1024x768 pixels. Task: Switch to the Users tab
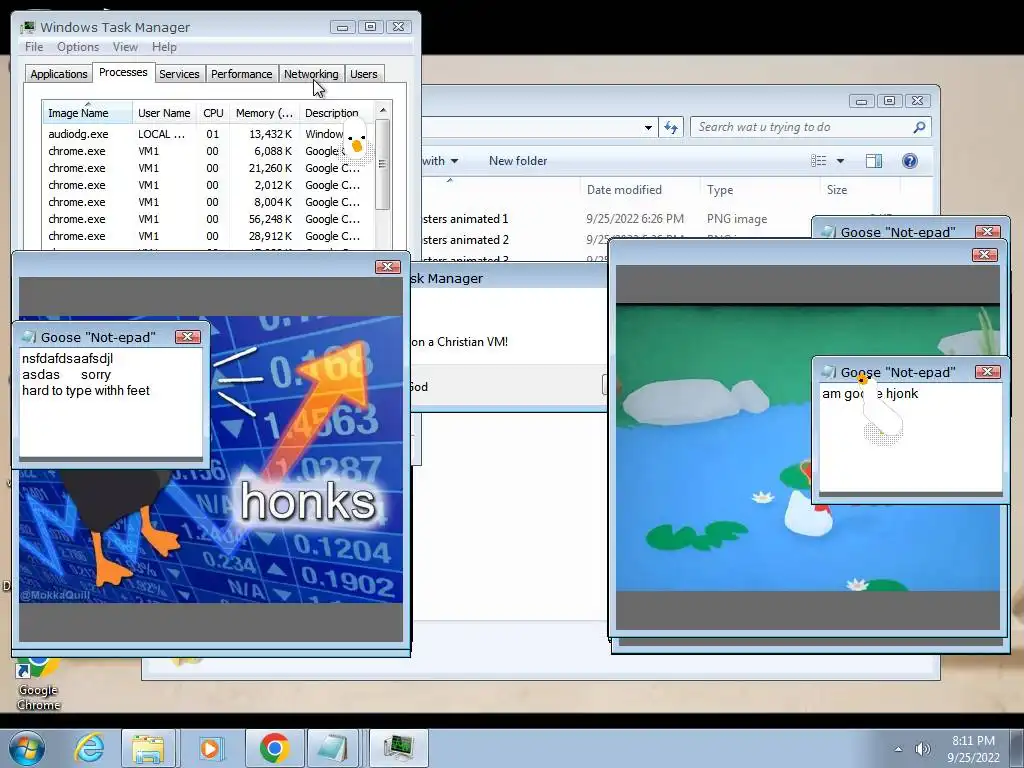[x=363, y=74]
